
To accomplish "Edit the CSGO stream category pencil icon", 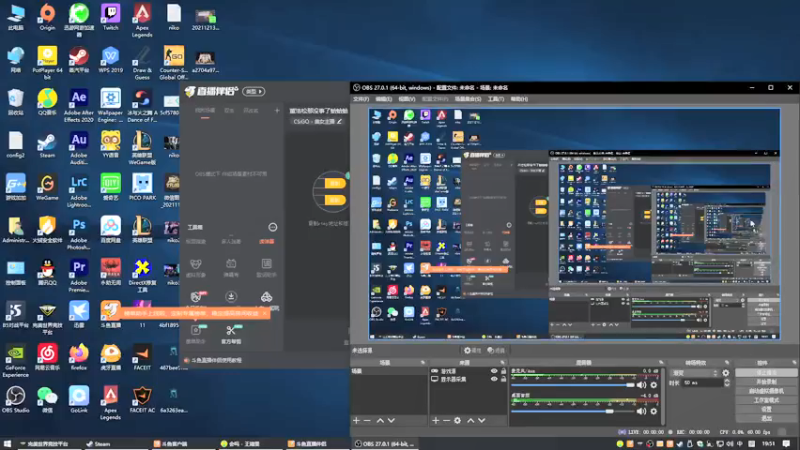I will [340, 121].
